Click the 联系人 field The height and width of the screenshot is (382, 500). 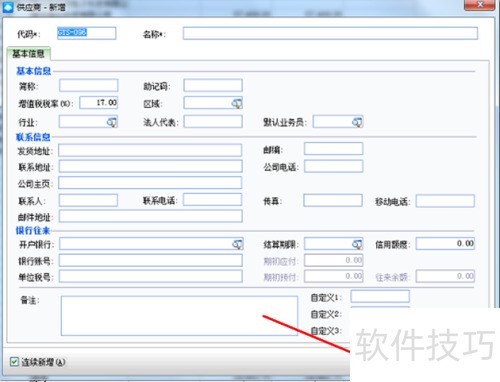click(88, 200)
